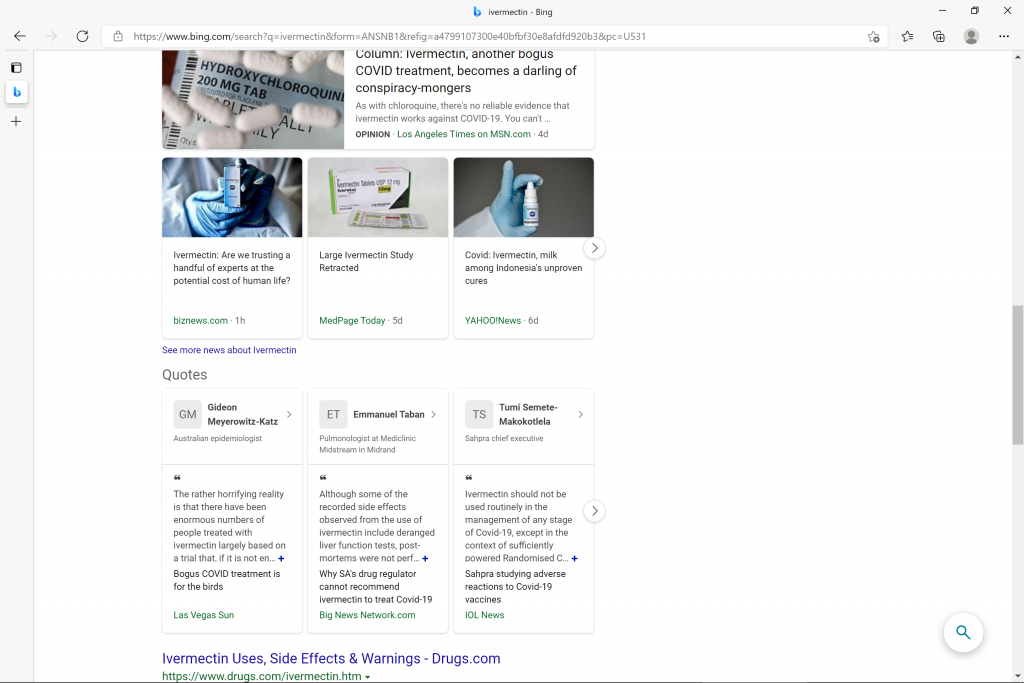This screenshot has width=1024, height=683.
Task: Go back to the previous page
Action: [20, 37]
